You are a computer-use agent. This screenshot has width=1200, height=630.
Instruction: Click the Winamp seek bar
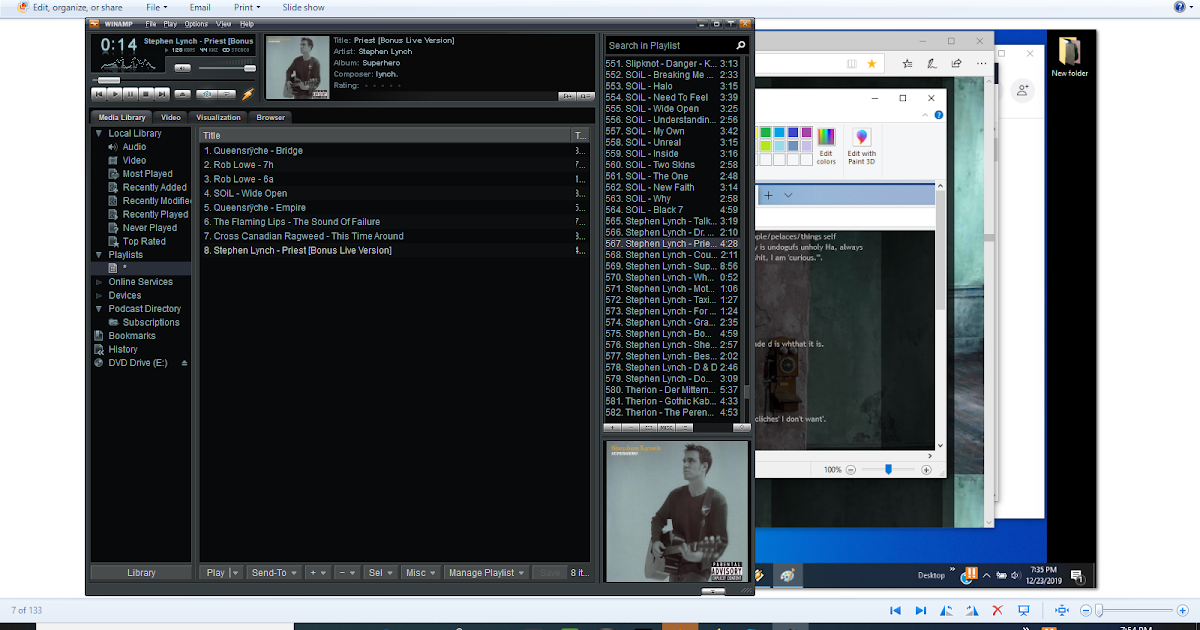(173, 80)
